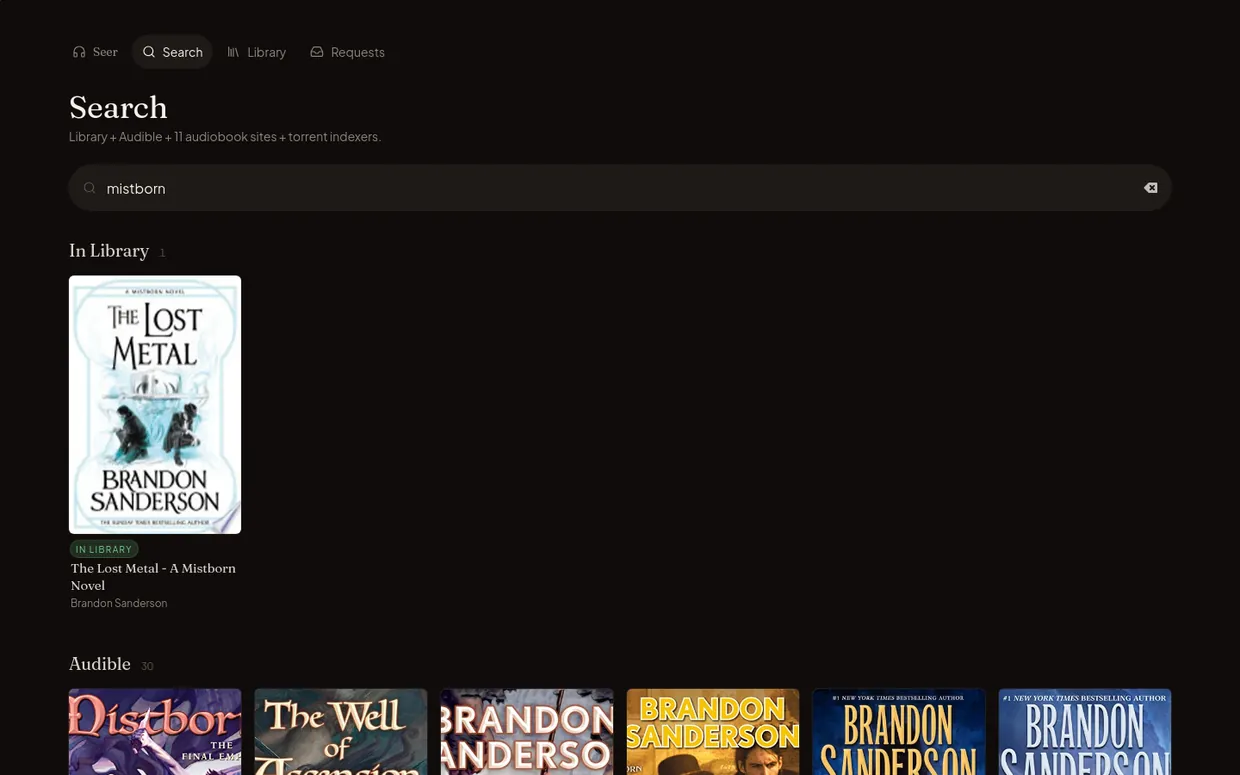The height and width of the screenshot is (775, 1240).
Task: Clear the search text with backspace icon
Action: [1151, 188]
